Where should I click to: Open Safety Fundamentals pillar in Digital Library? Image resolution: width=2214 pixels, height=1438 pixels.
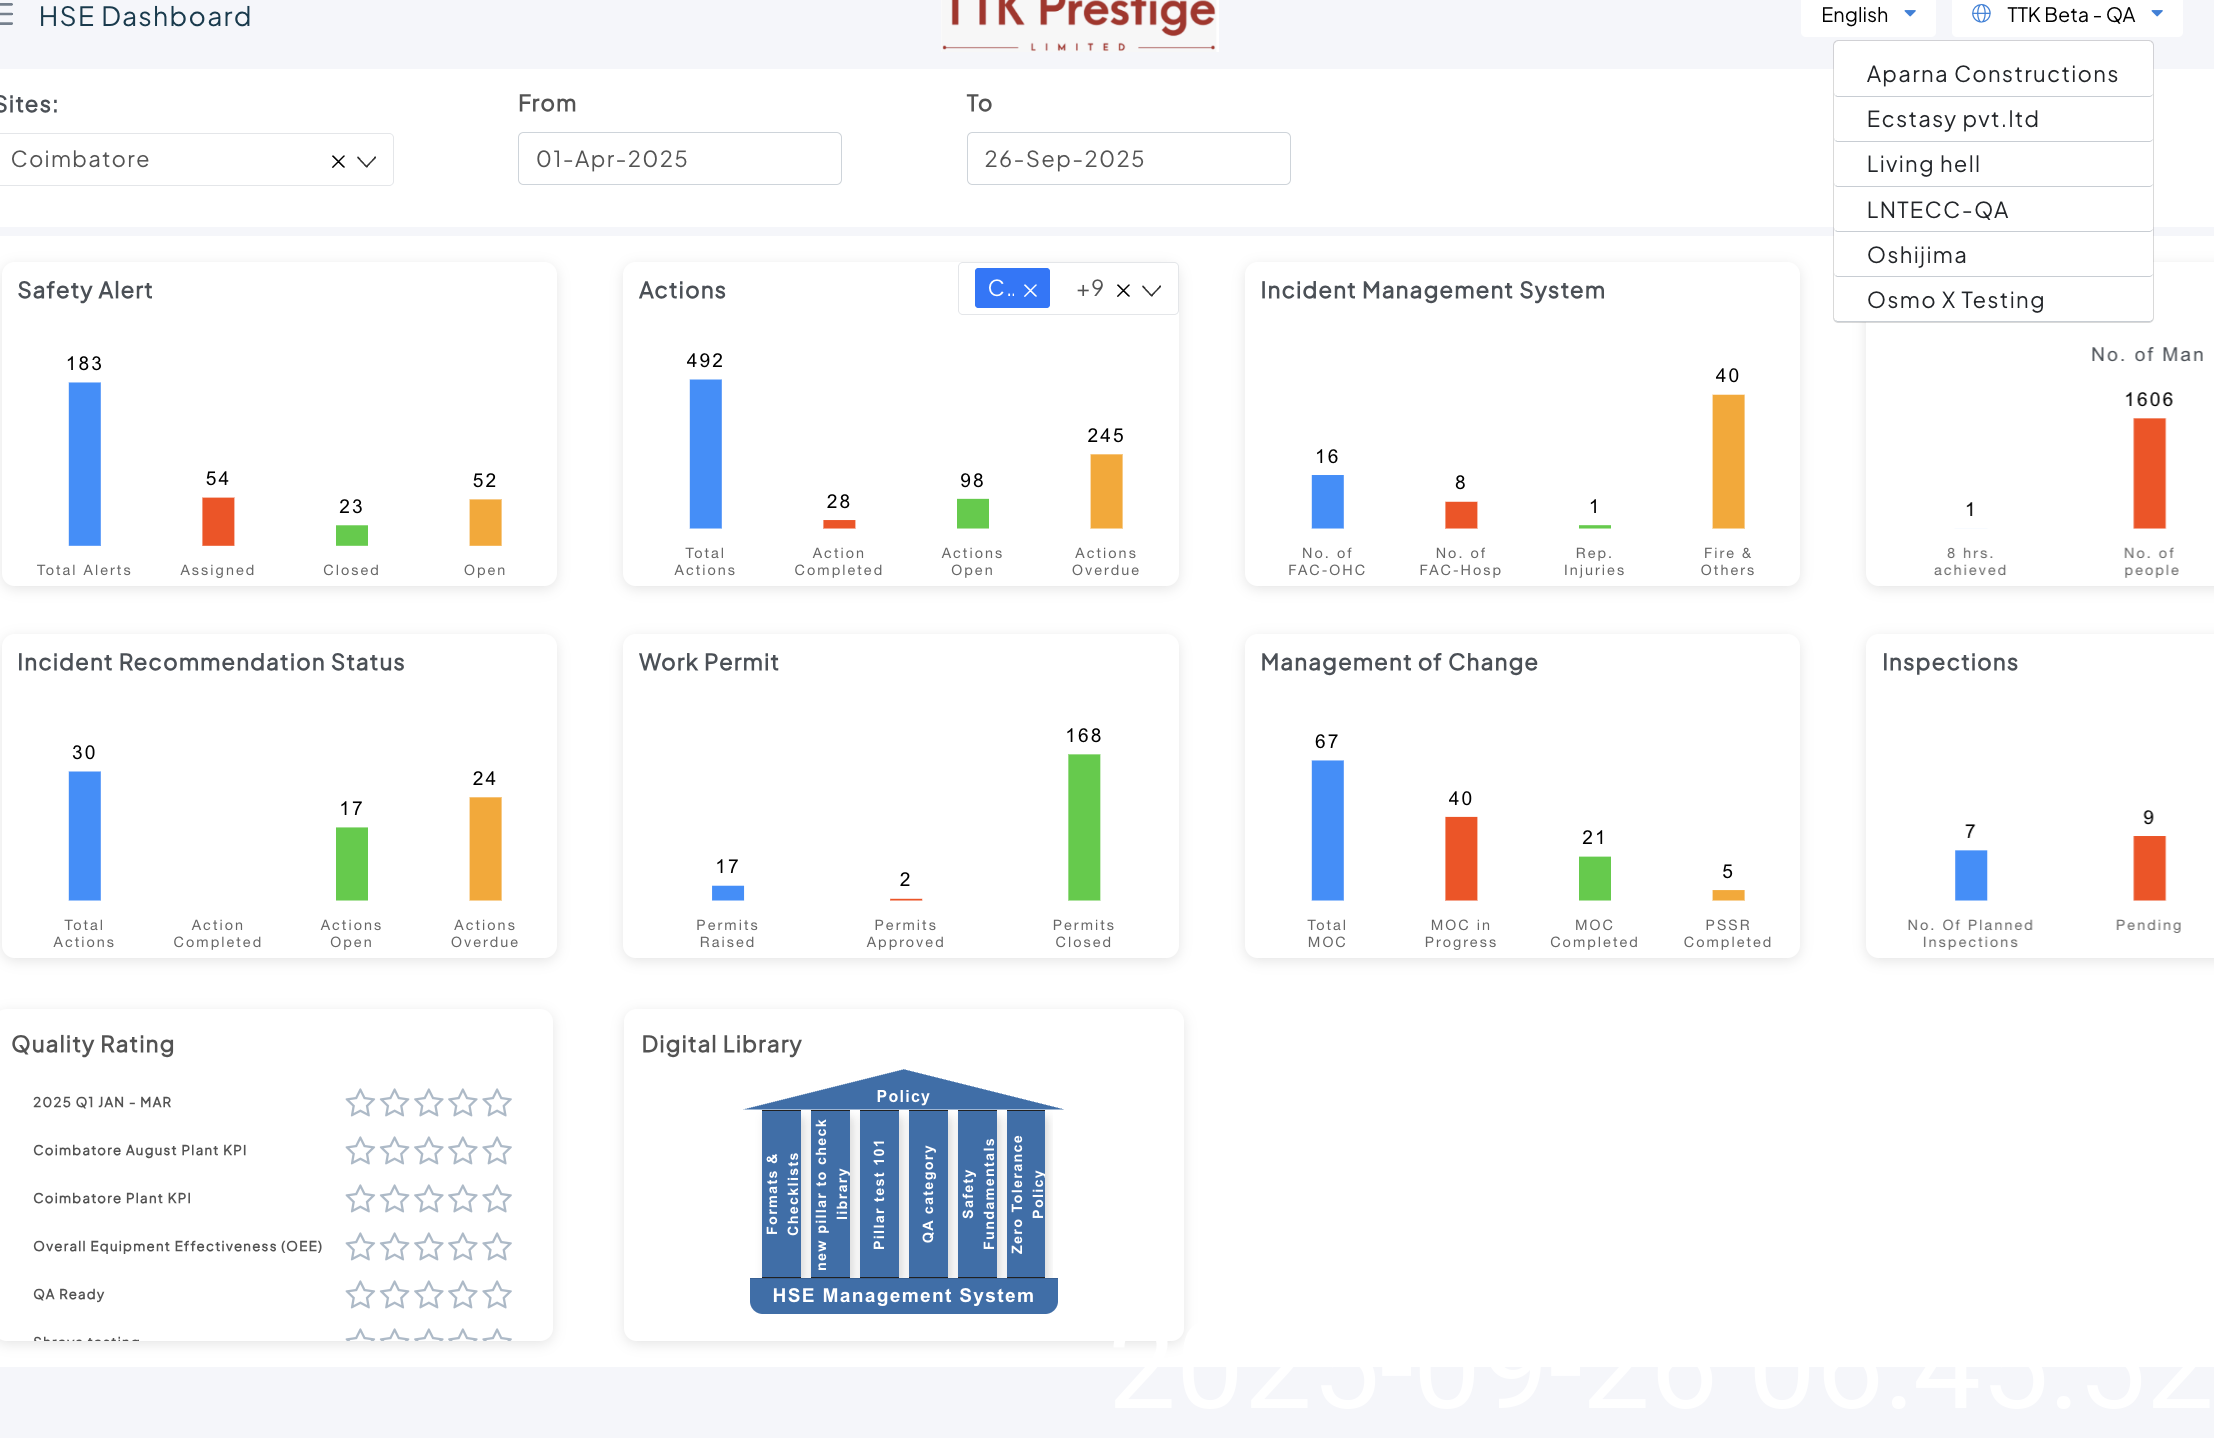978,1194
